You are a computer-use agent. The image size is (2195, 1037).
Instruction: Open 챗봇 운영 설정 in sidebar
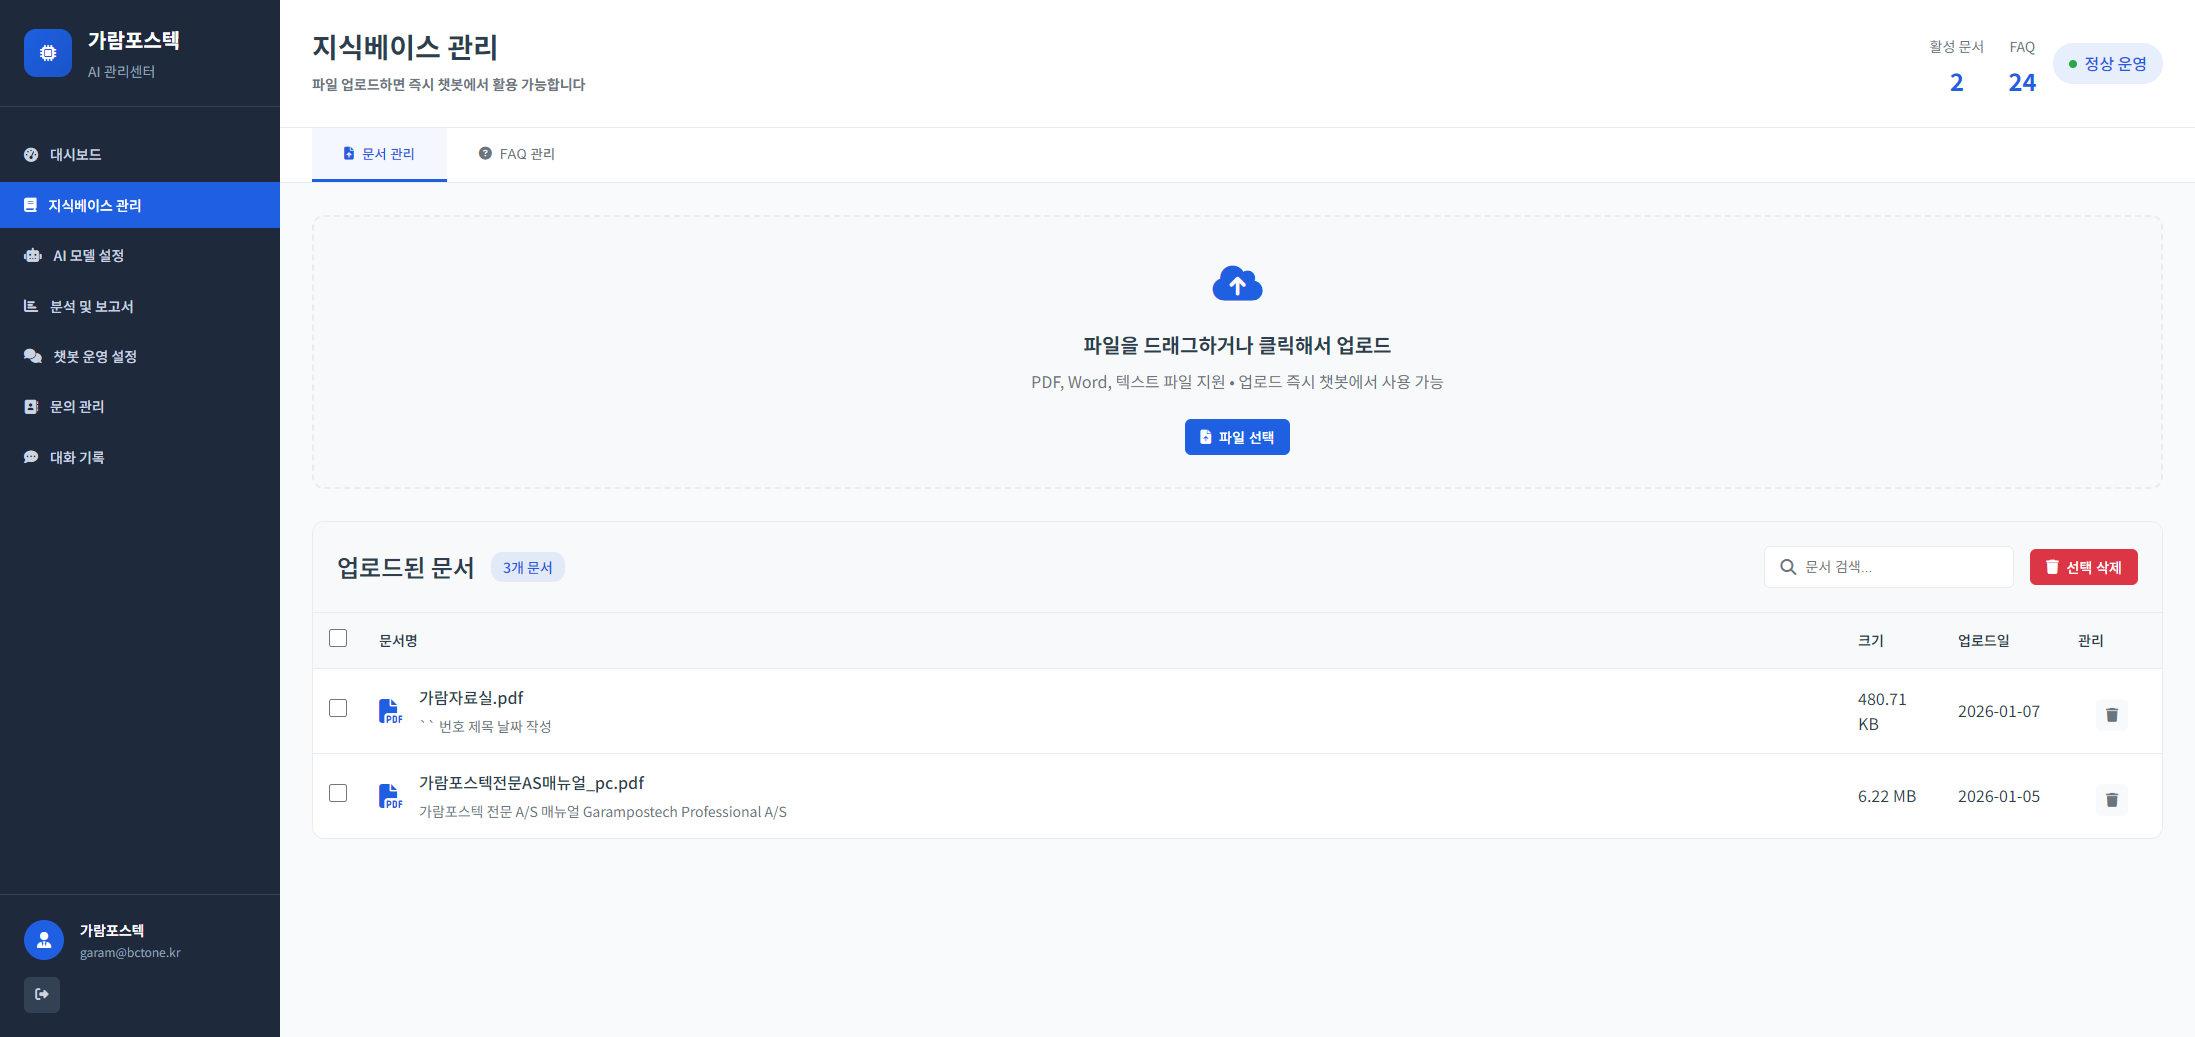(x=94, y=357)
